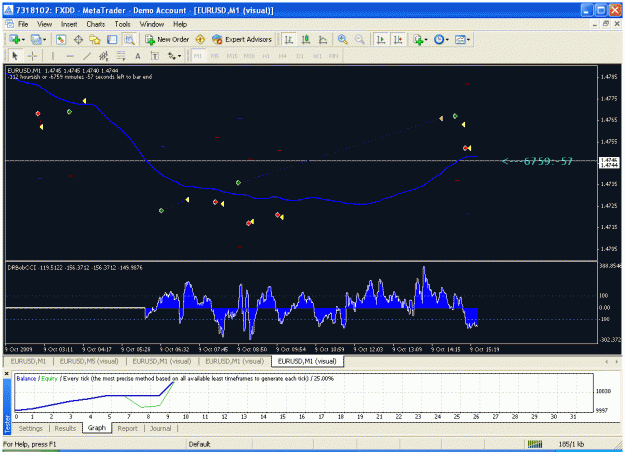Choose the Text 'A' drawing tool
The height and width of the screenshot is (452, 625).
tap(138, 56)
